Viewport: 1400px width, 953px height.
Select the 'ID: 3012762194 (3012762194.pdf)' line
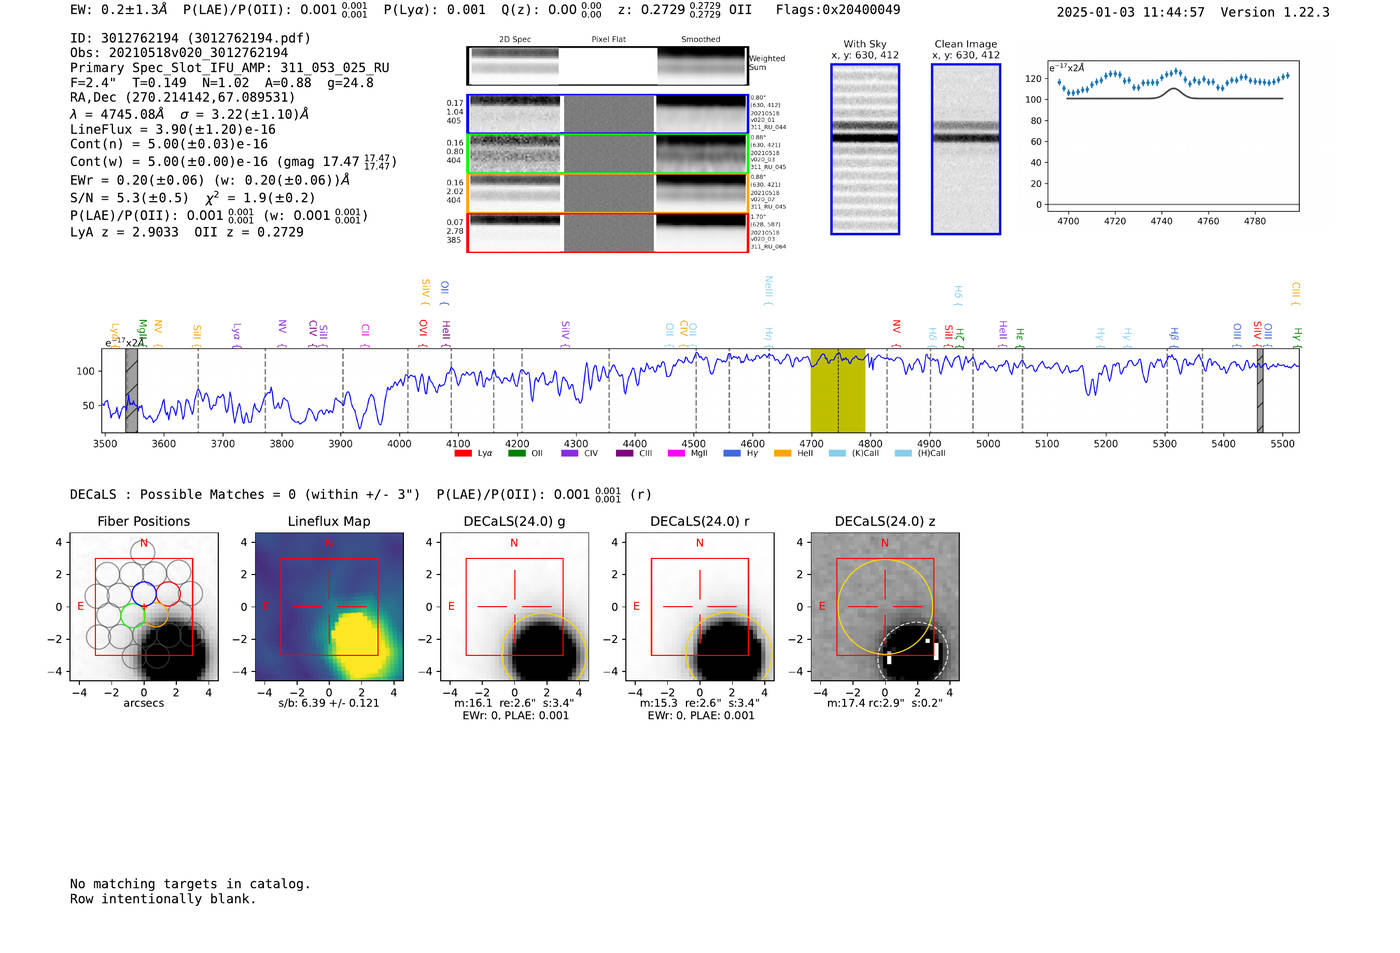tap(191, 38)
